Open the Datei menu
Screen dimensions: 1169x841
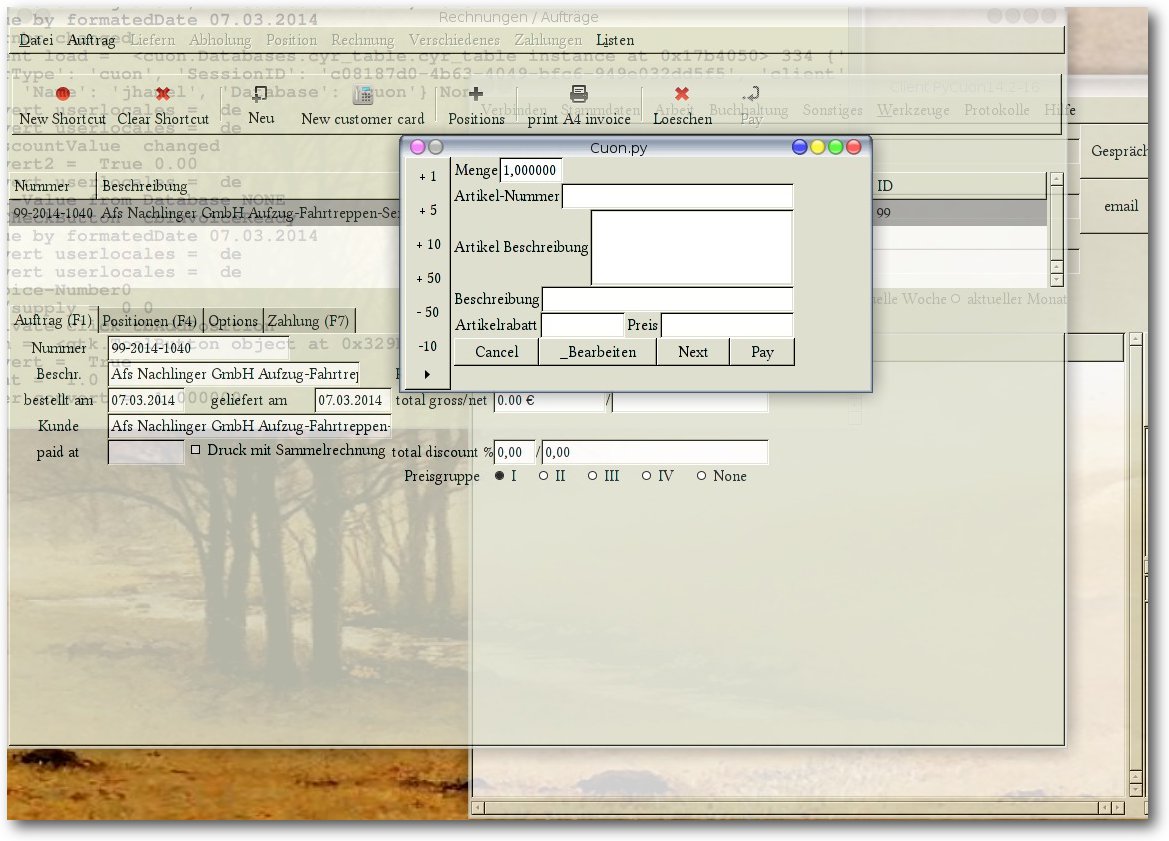click(x=36, y=40)
